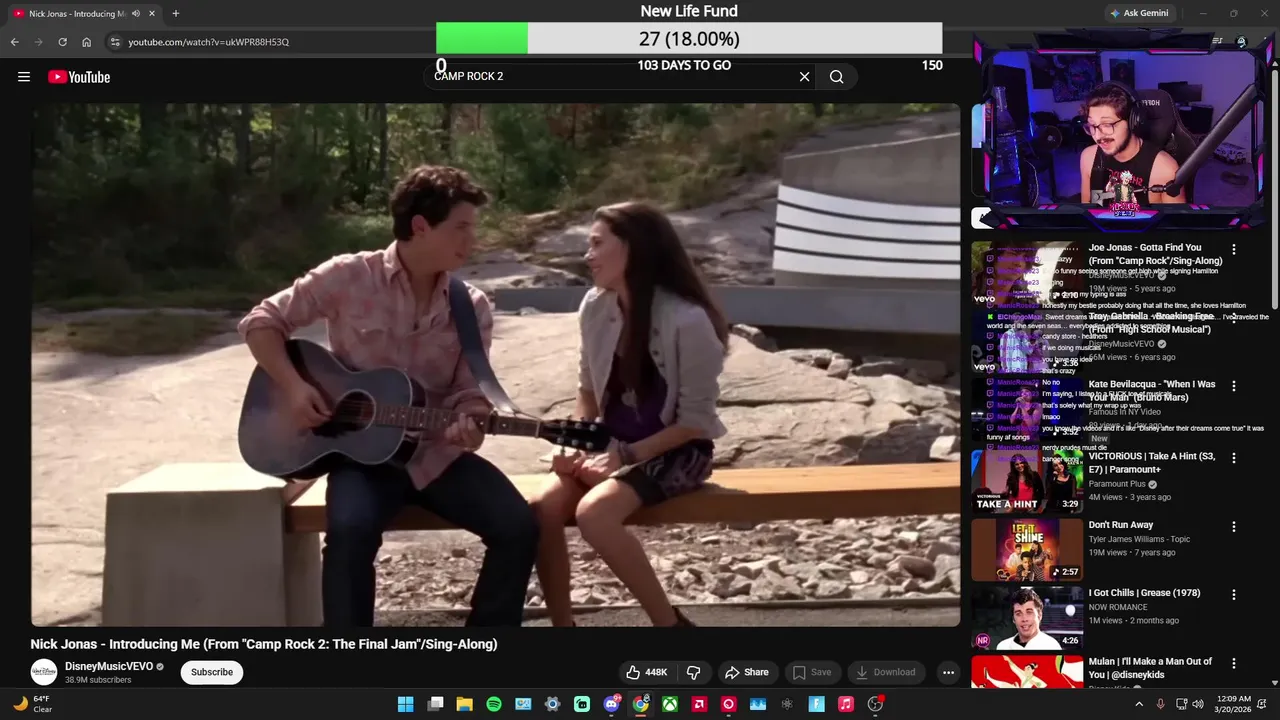Image resolution: width=1280 pixels, height=720 pixels.
Task: Open options for Don't Run Away
Action: point(1233,527)
